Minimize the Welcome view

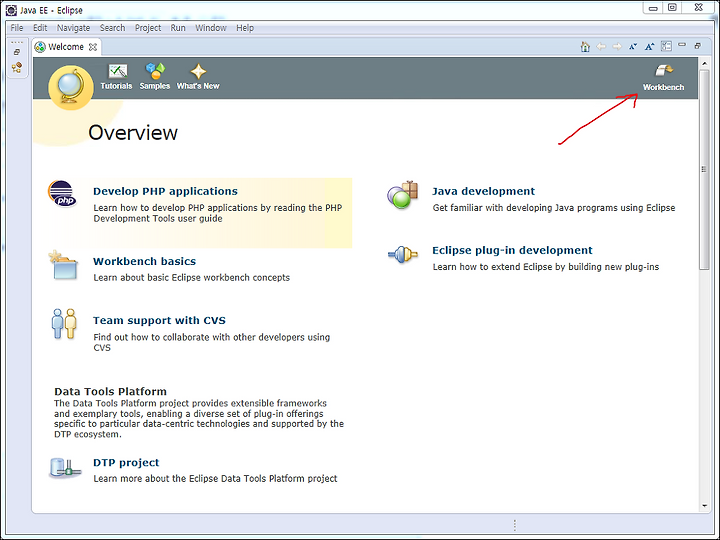click(x=682, y=45)
